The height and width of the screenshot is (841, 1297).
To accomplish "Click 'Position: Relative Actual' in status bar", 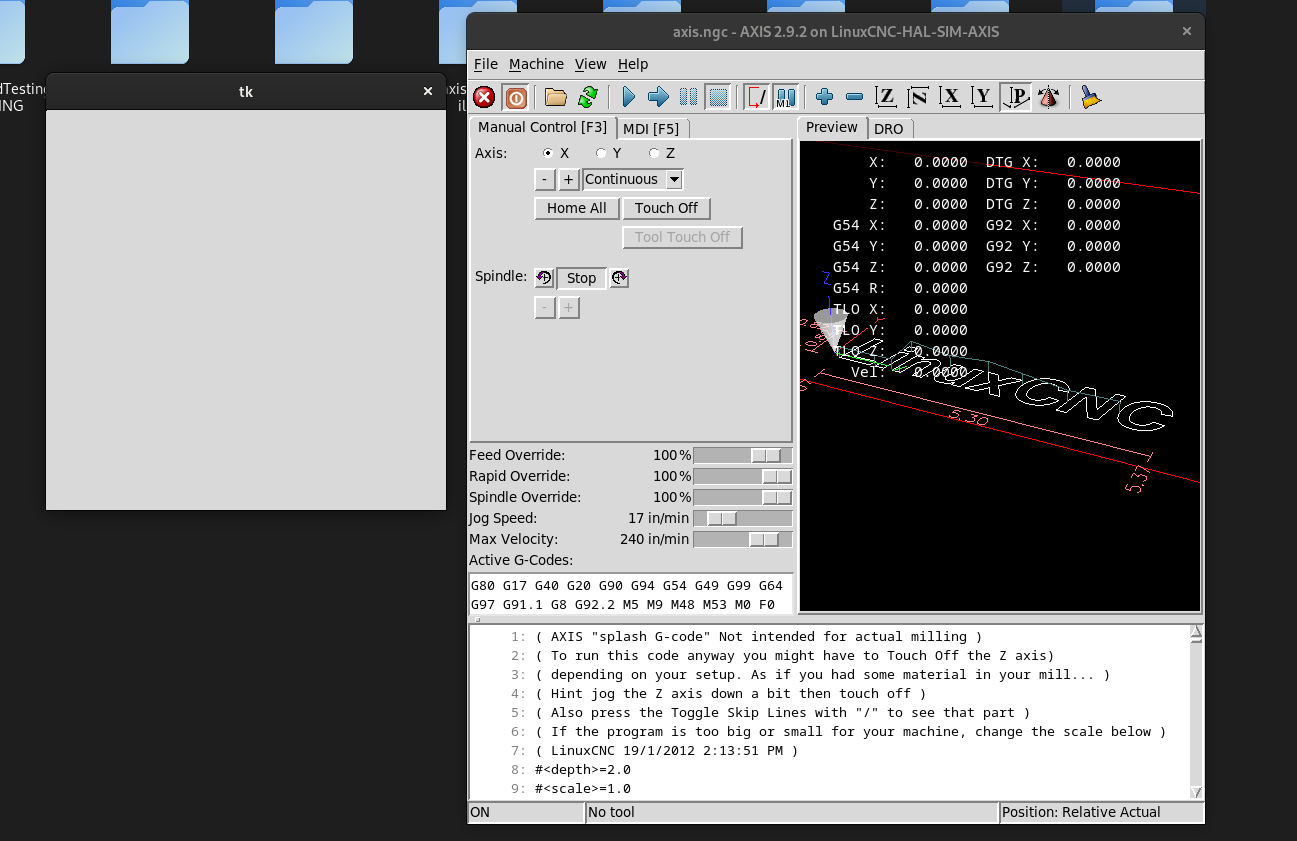I will point(1101,812).
